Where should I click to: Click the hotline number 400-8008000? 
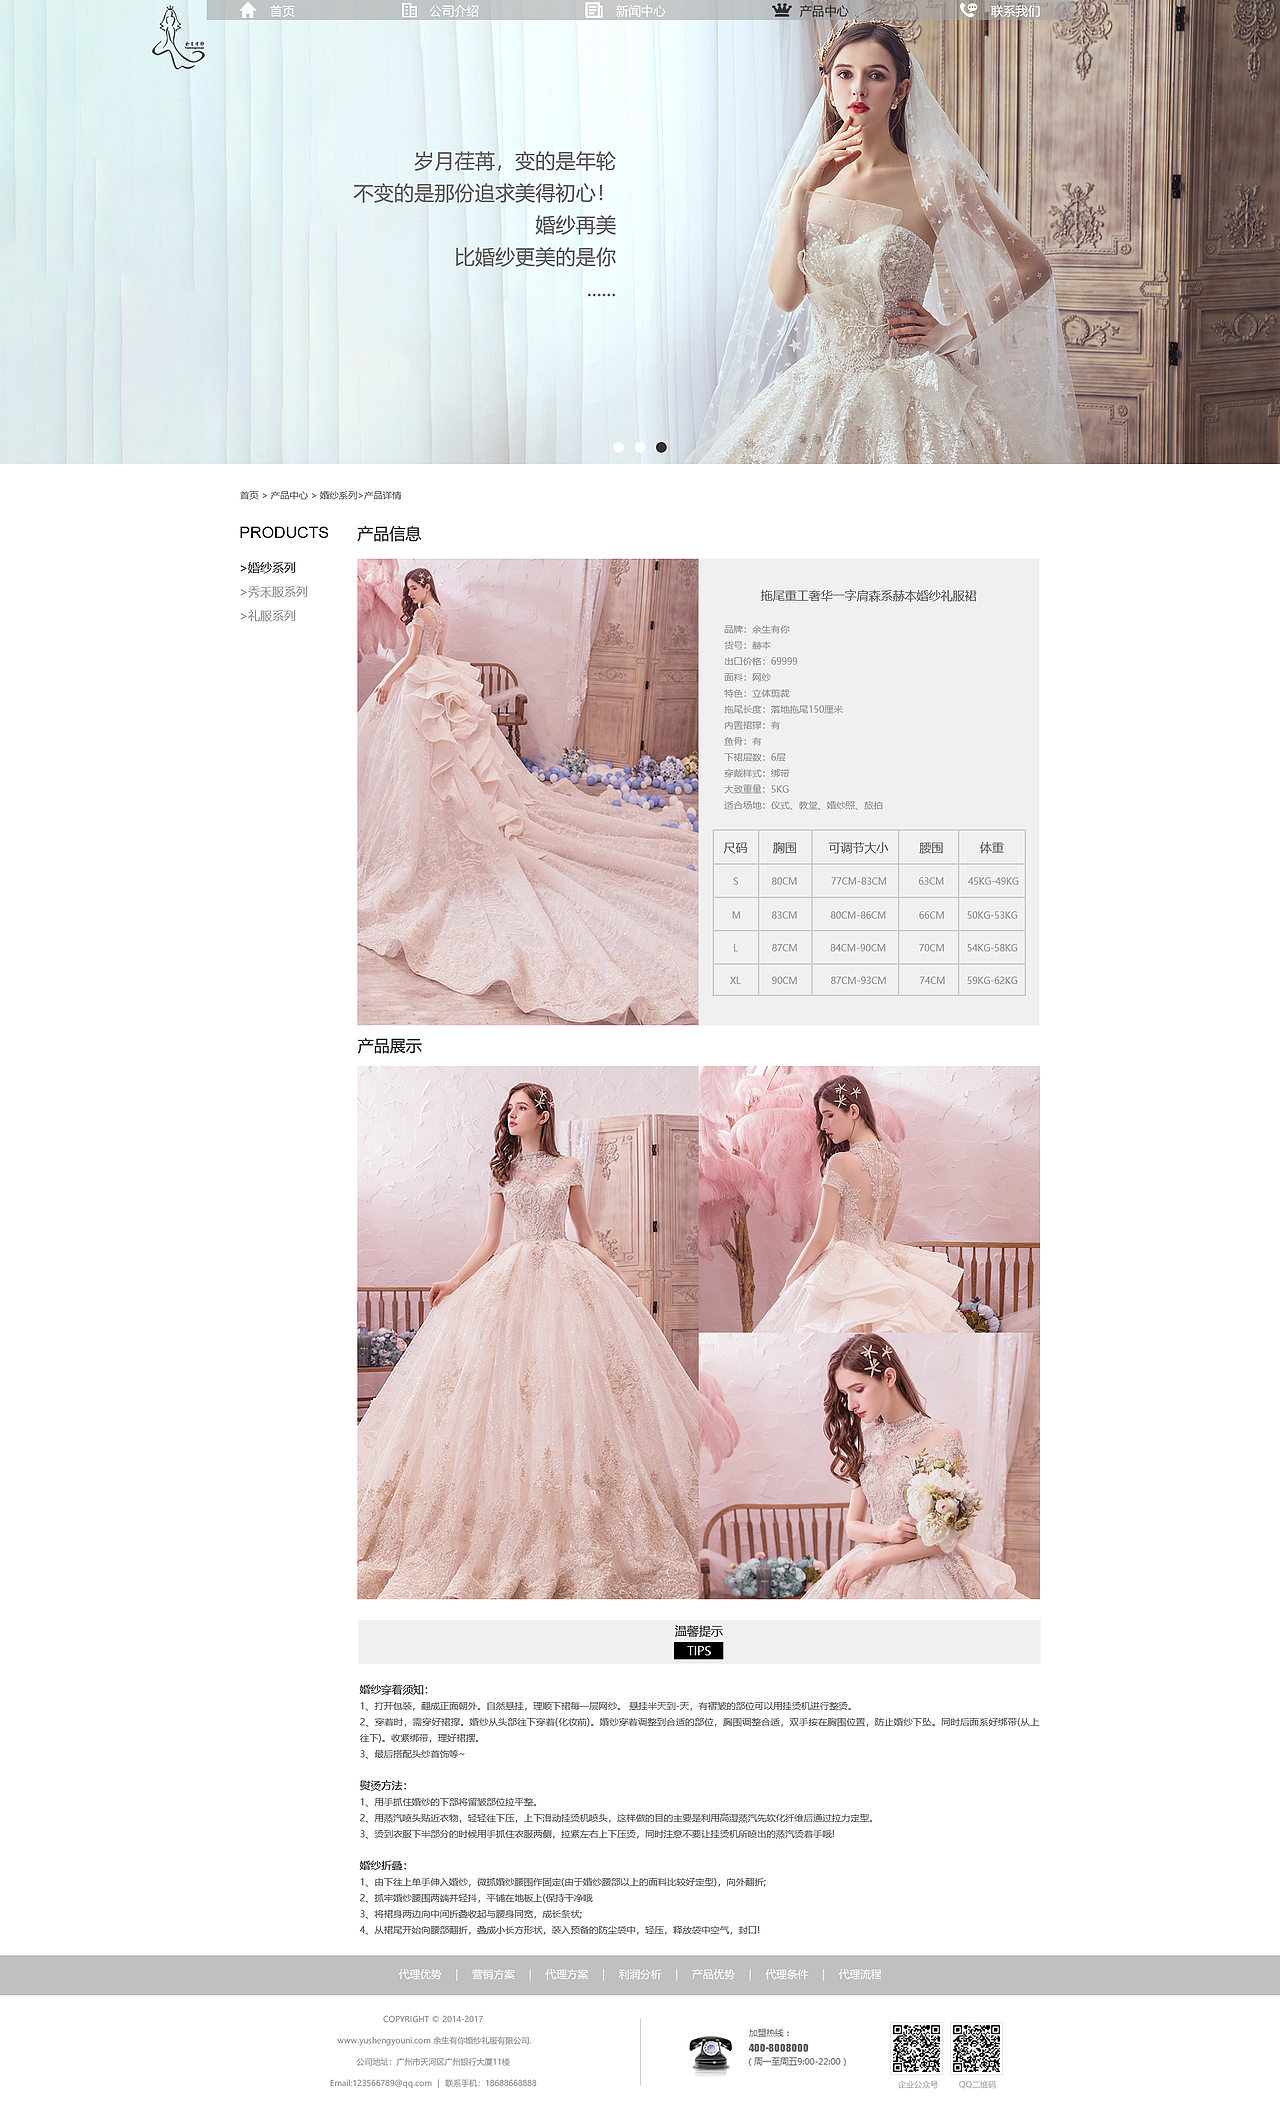778,2048
